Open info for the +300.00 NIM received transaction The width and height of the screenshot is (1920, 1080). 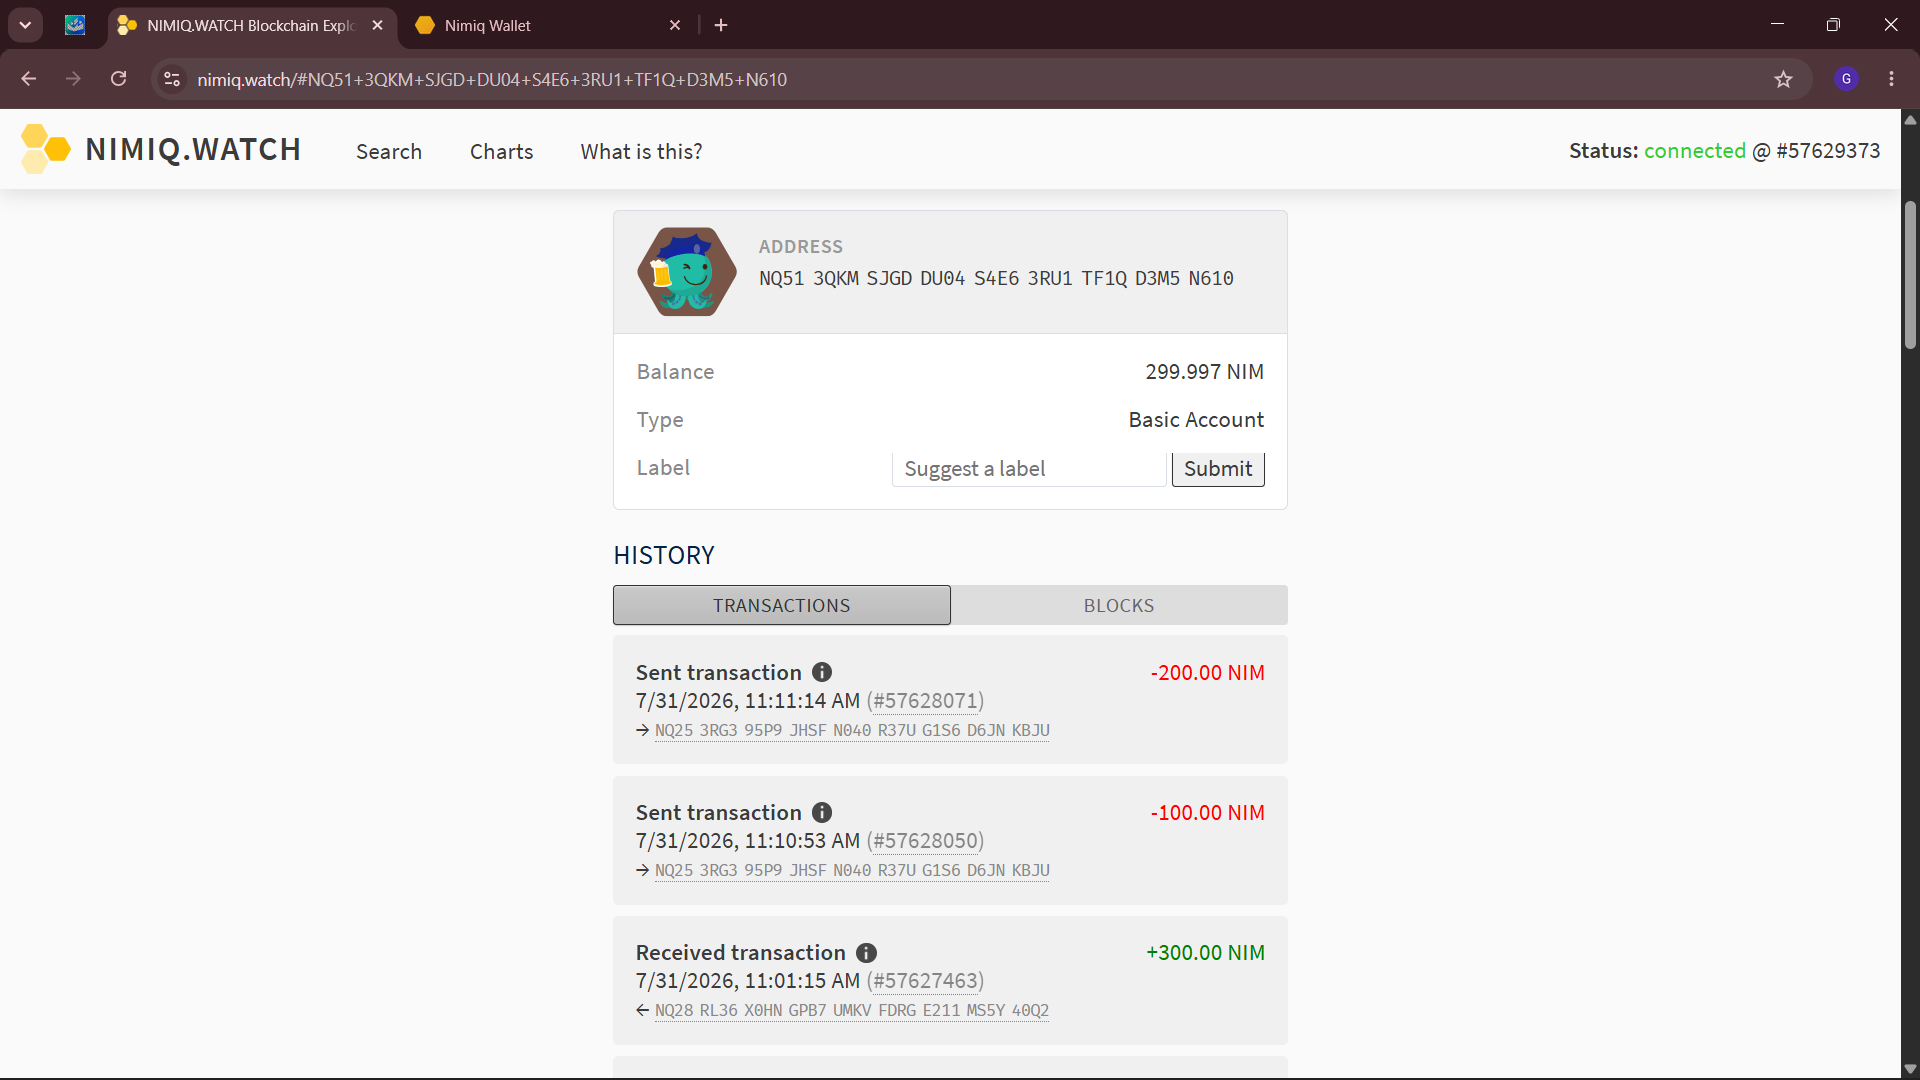click(x=866, y=953)
